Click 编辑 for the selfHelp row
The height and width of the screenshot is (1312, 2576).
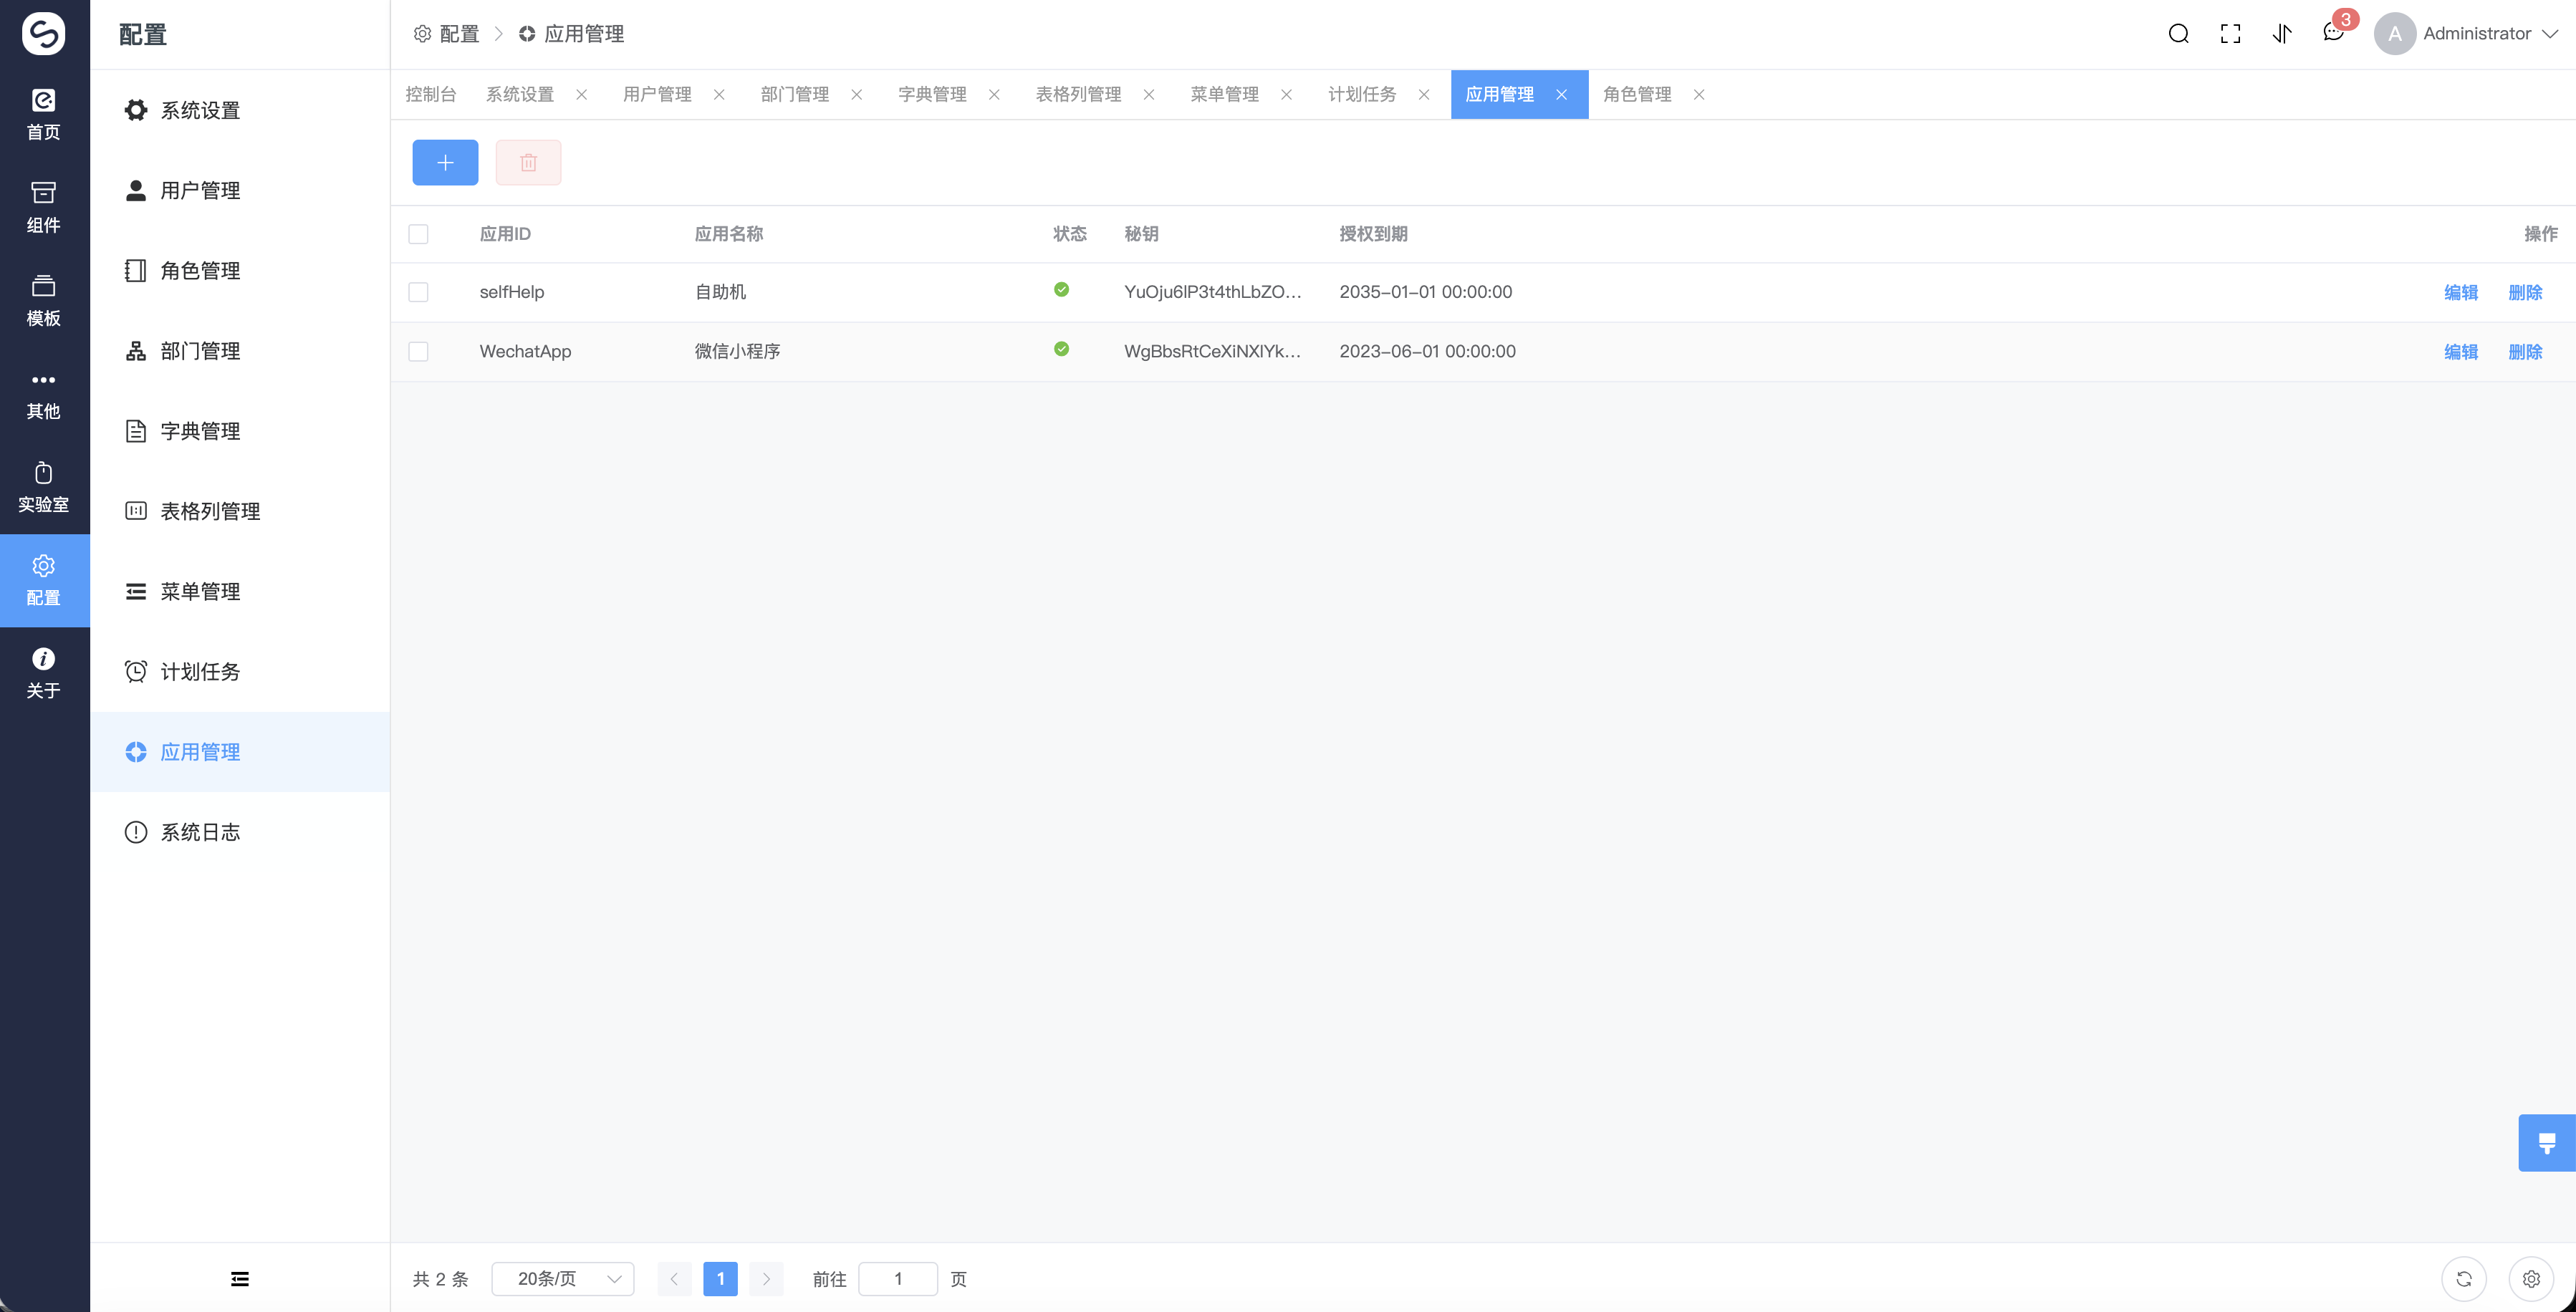[x=2460, y=292]
